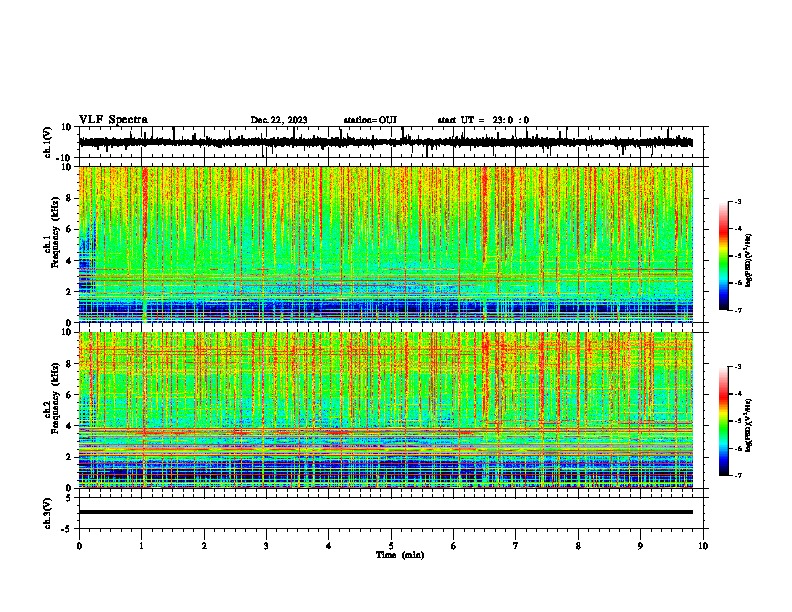The image size is (792, 612).
Task: Click the "2" tick on the Time axis
Action: pos(204,546)
